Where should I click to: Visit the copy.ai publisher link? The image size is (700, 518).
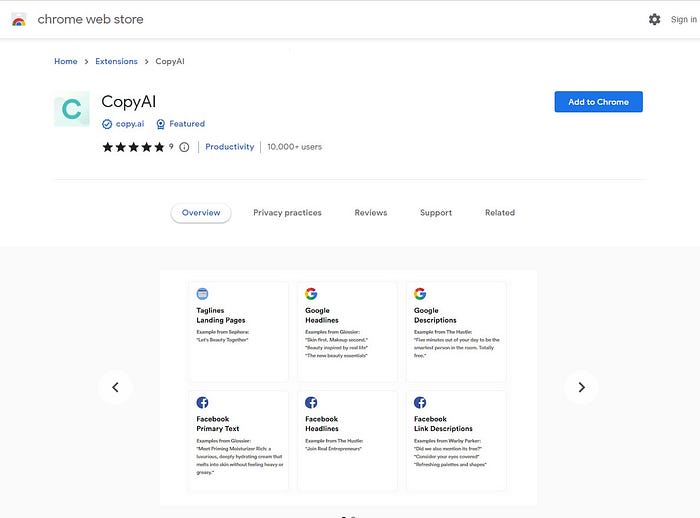point(130,124)
